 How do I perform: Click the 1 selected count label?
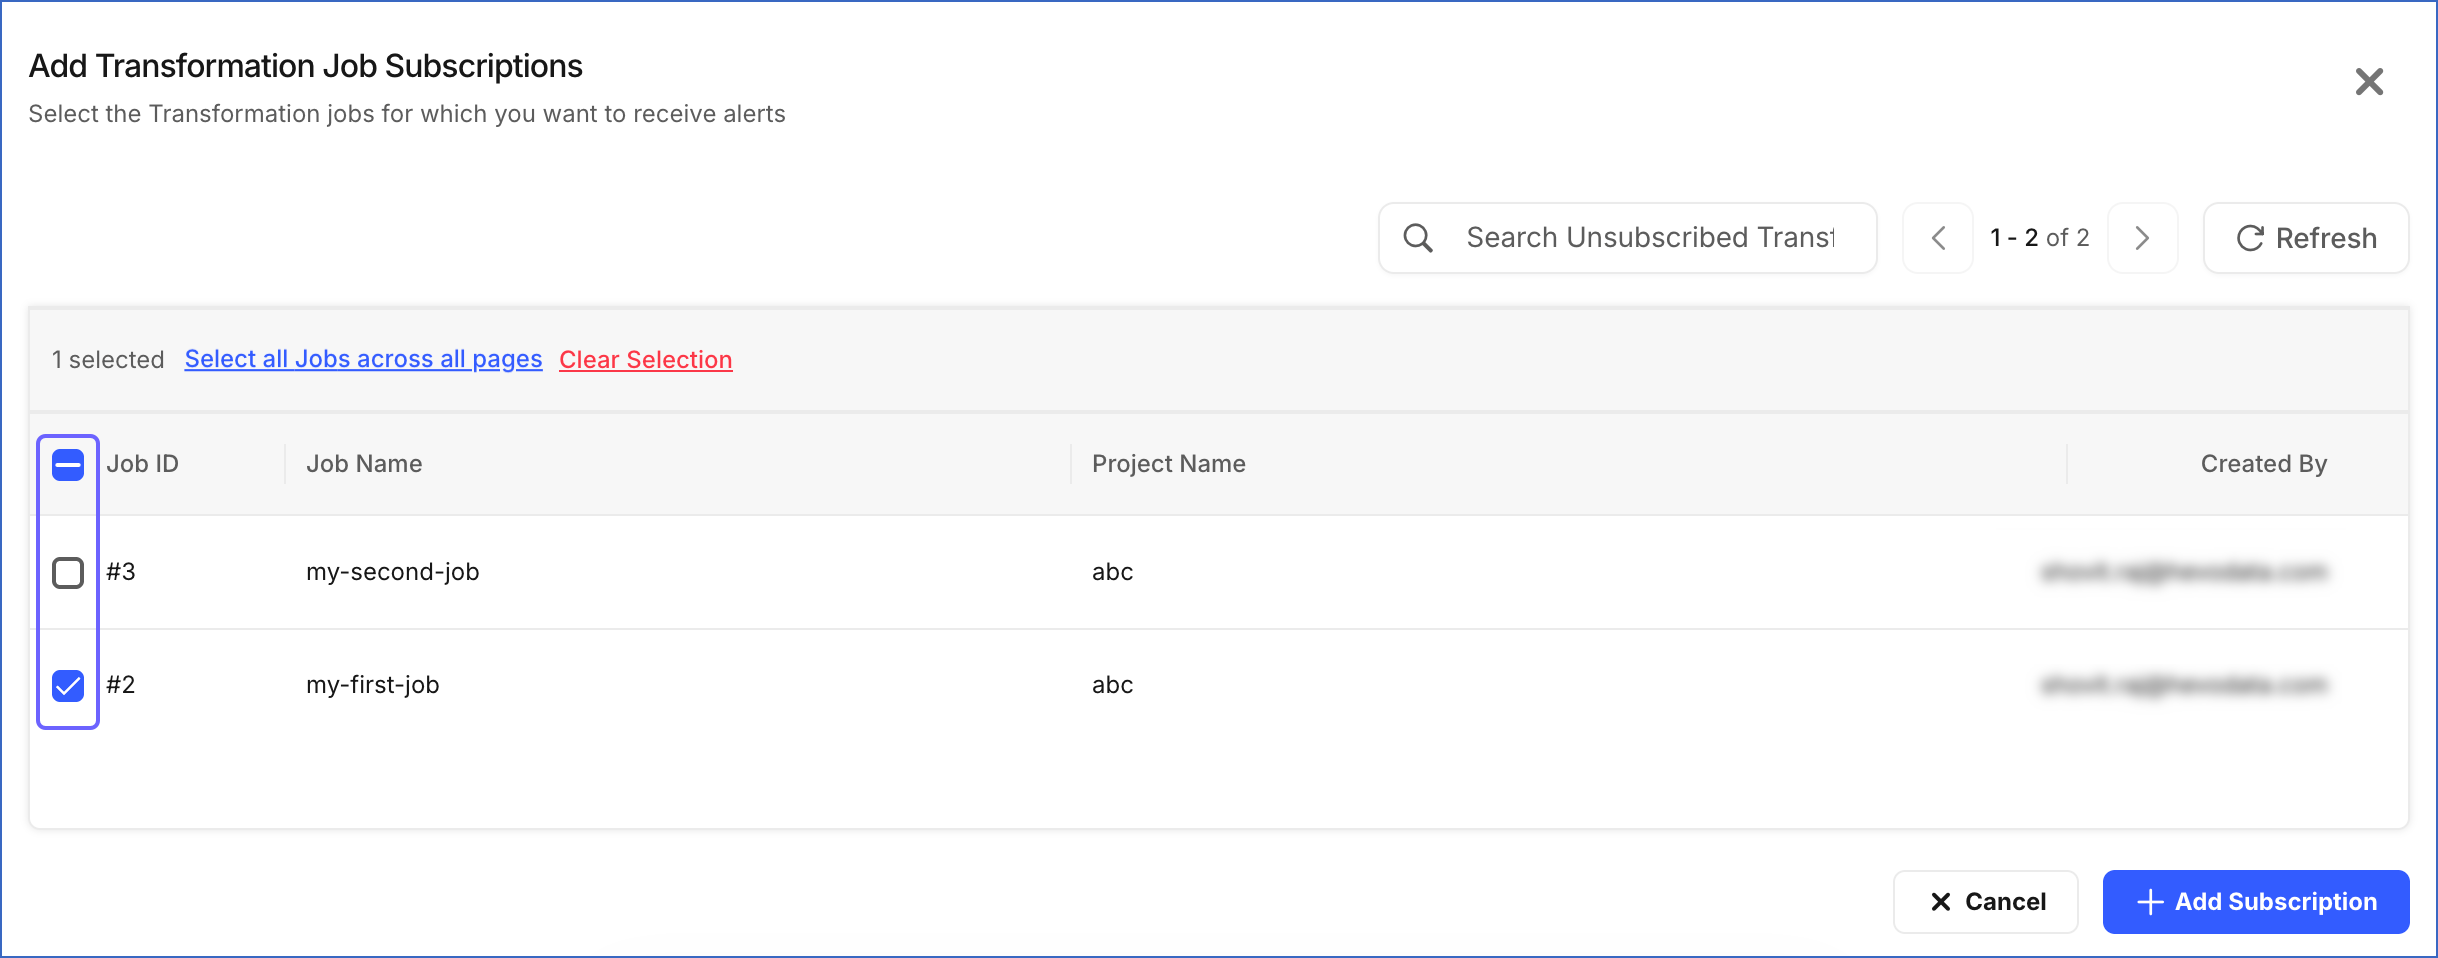108,360
